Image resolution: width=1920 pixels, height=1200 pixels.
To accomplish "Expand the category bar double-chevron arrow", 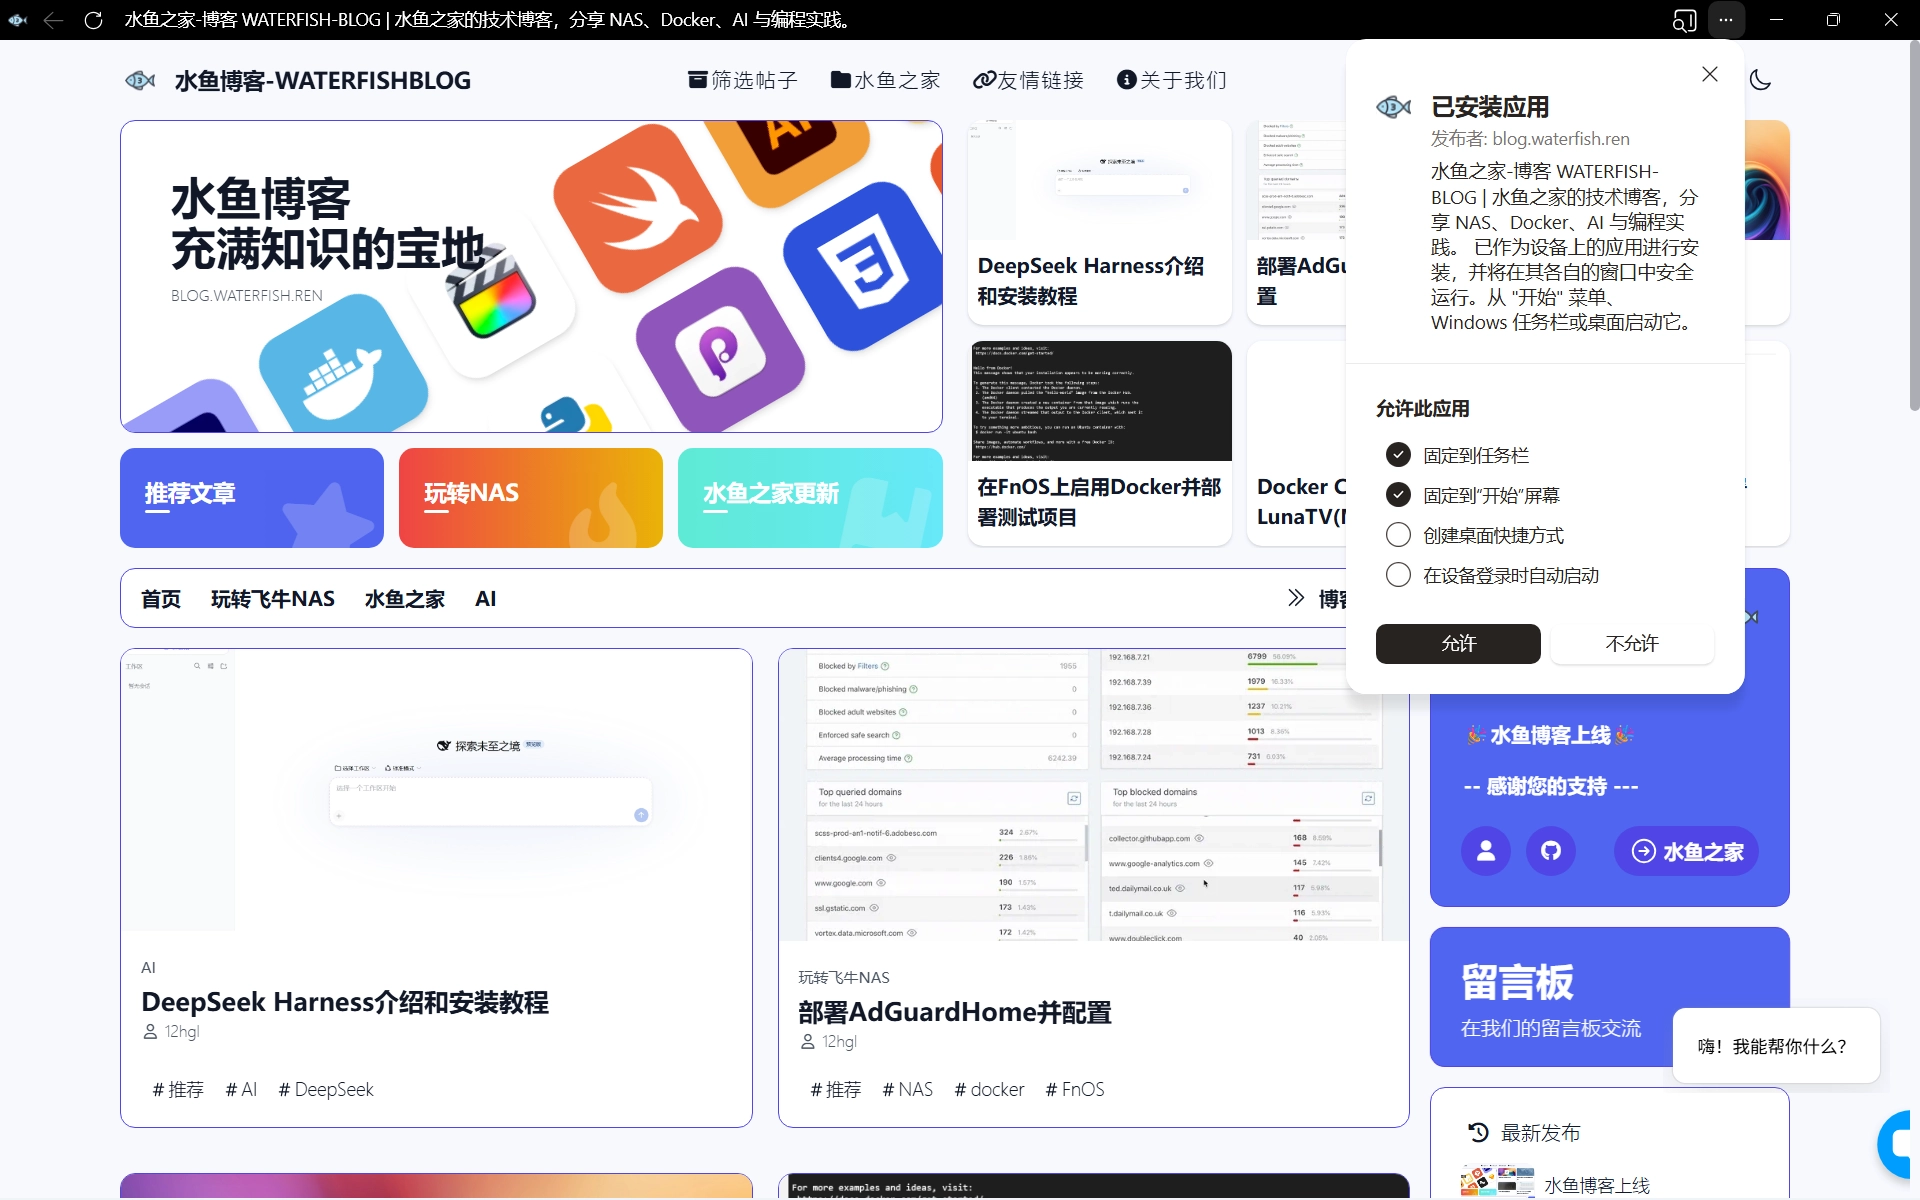I will pos(1296,598).
